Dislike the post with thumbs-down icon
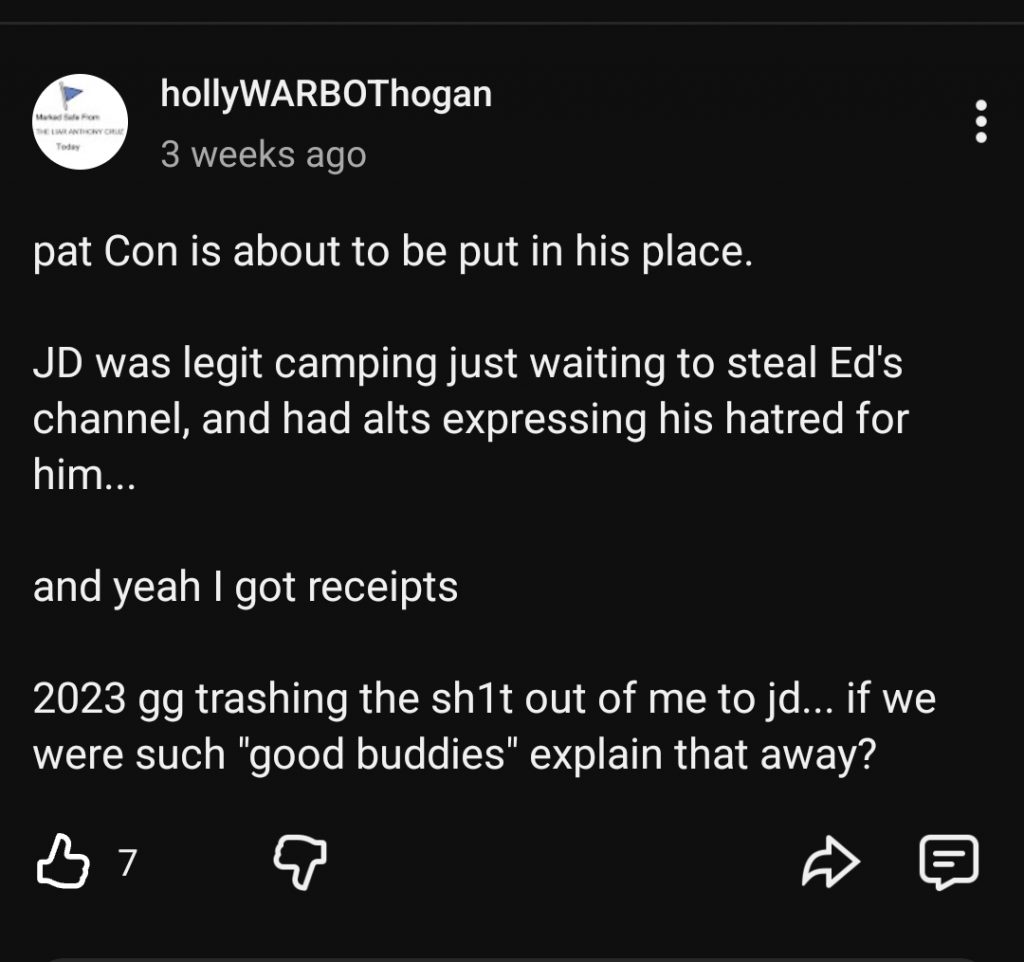The image size is (1024, 962). 300,860
